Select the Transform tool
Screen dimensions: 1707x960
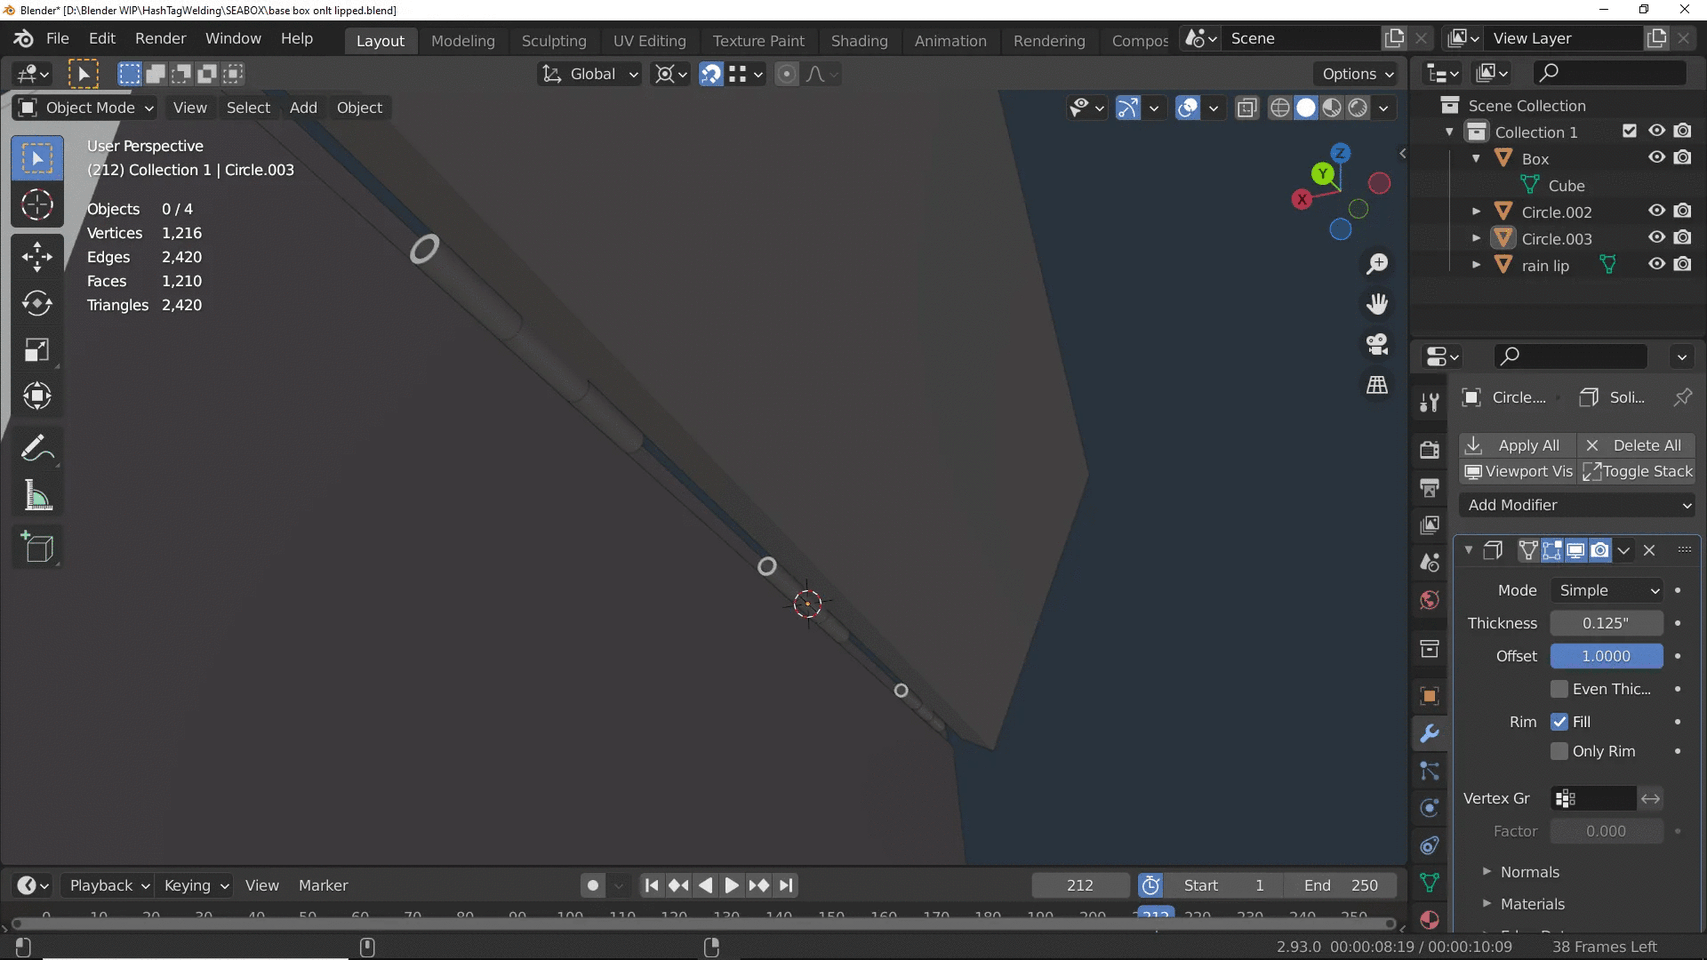[37, 396]
